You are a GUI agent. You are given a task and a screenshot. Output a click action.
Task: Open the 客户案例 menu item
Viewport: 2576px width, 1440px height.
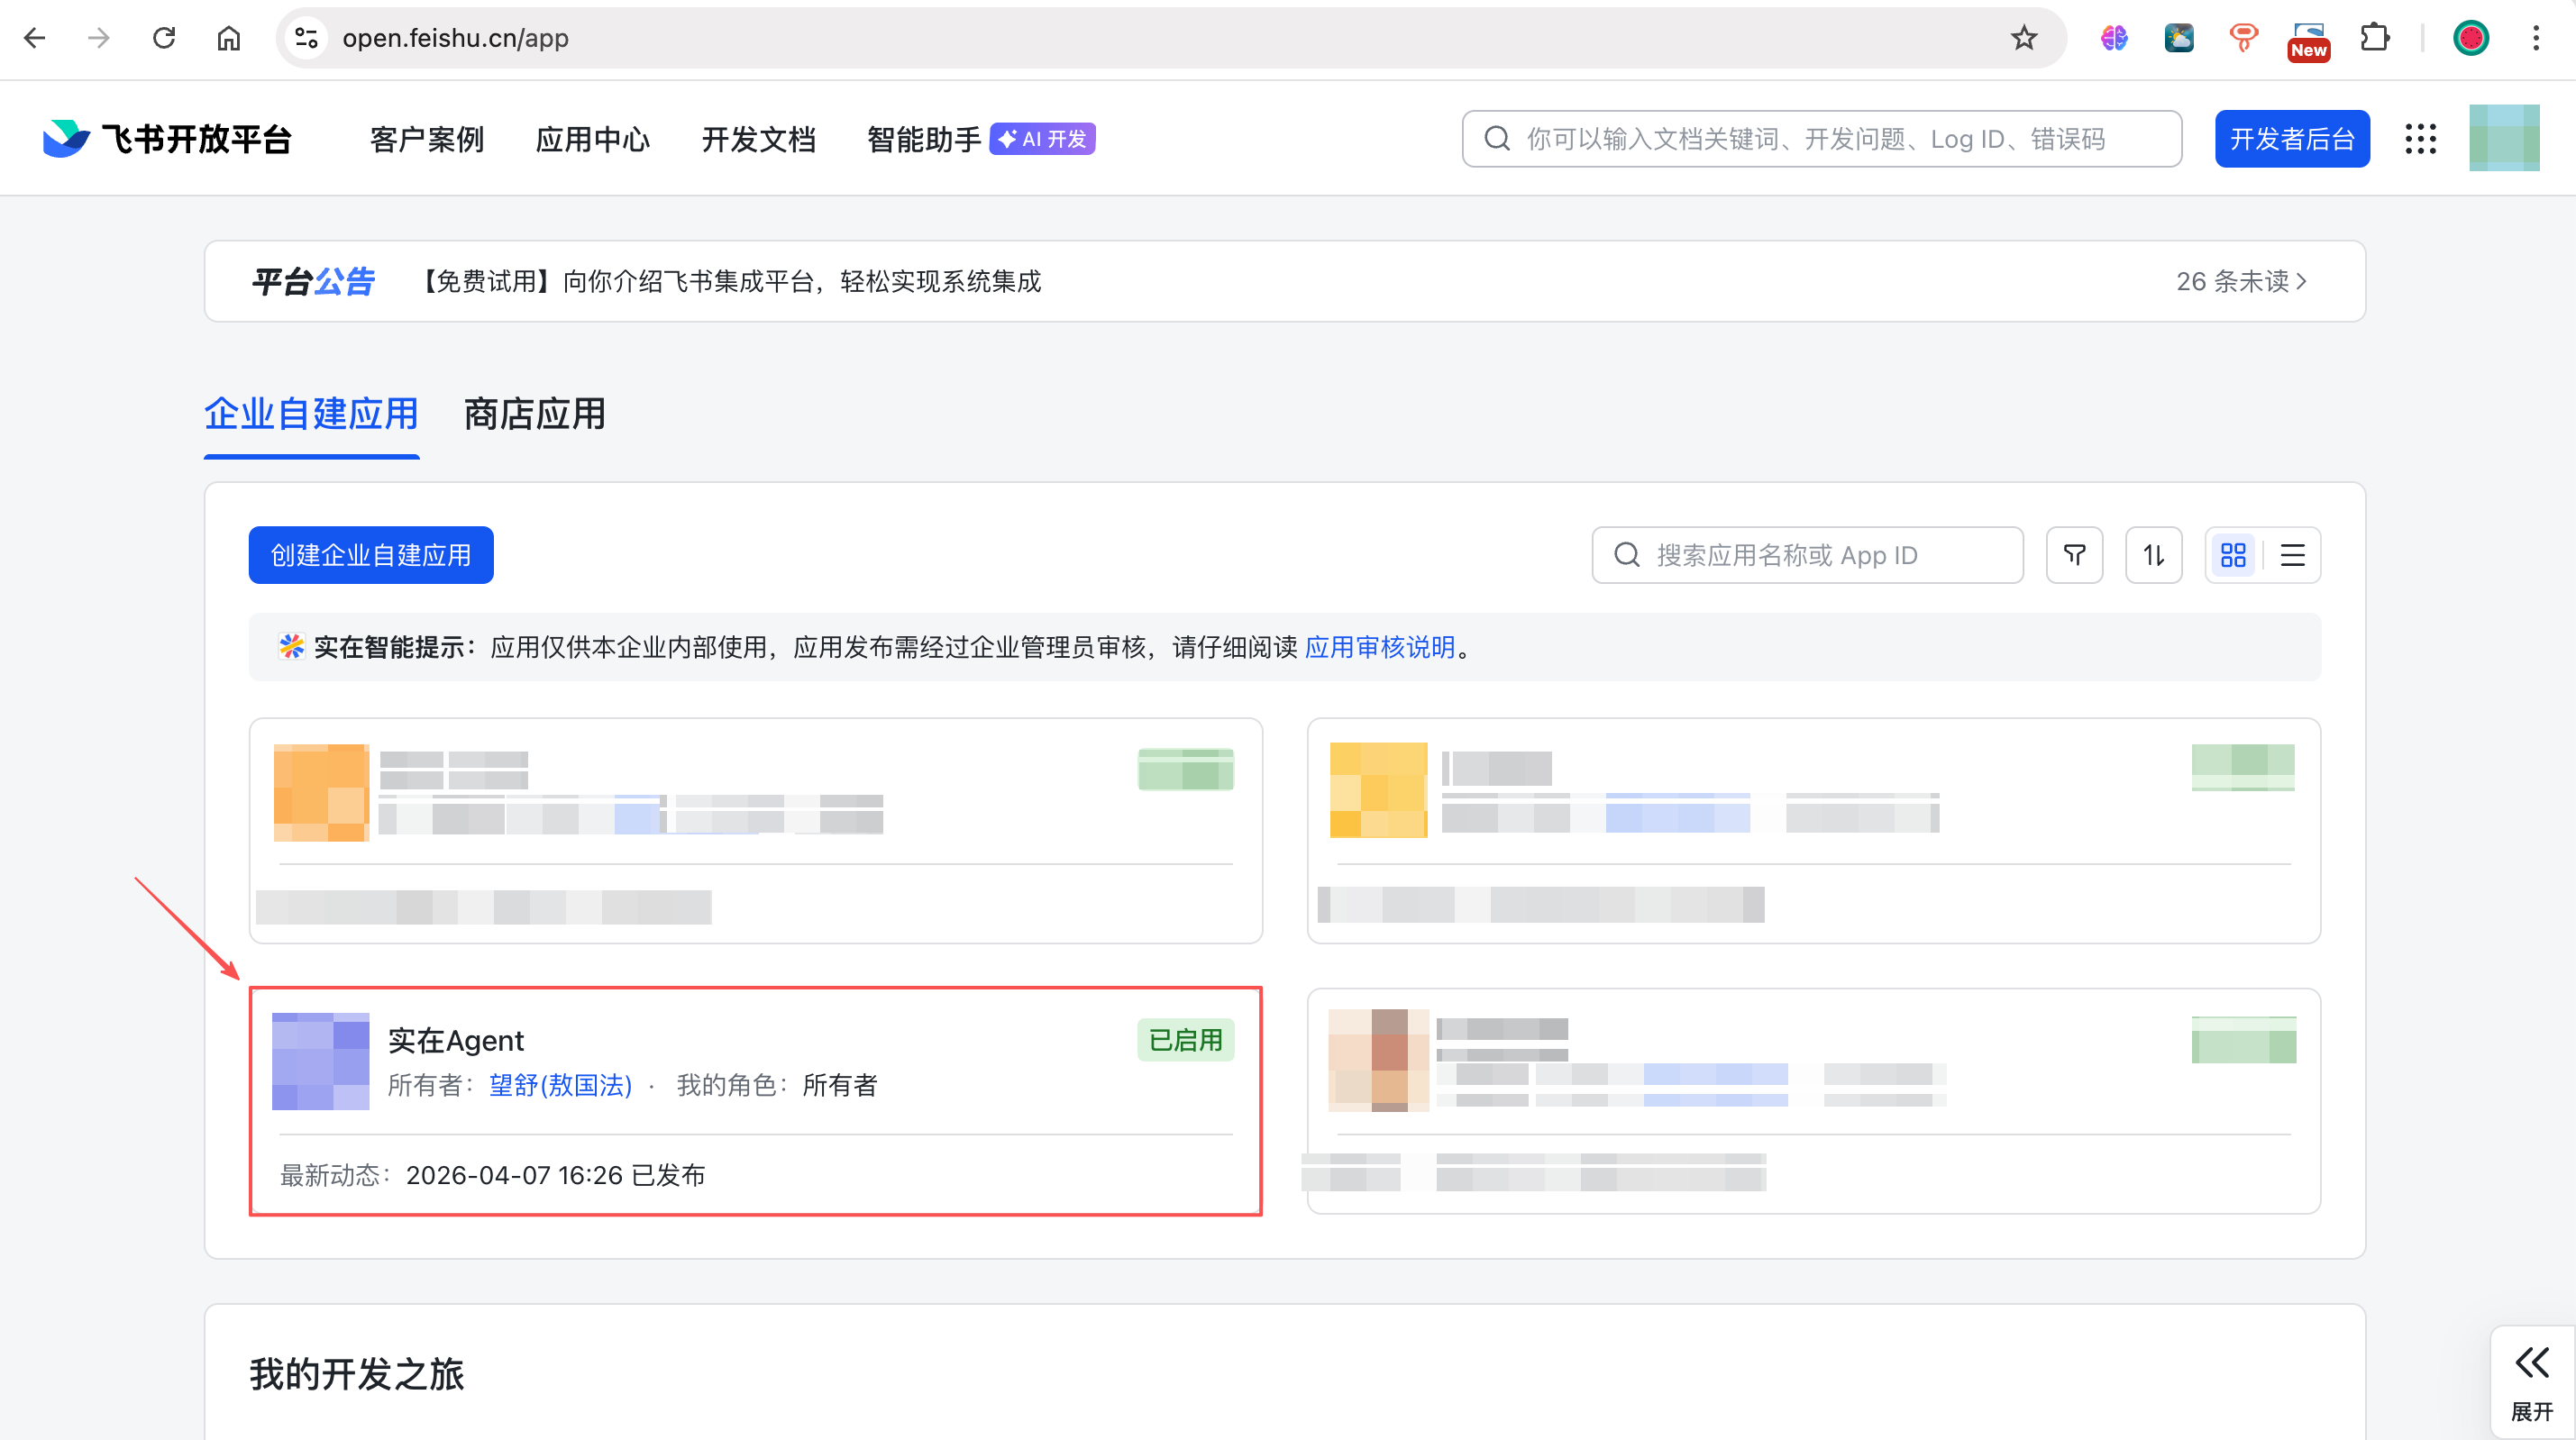[427, 139]
